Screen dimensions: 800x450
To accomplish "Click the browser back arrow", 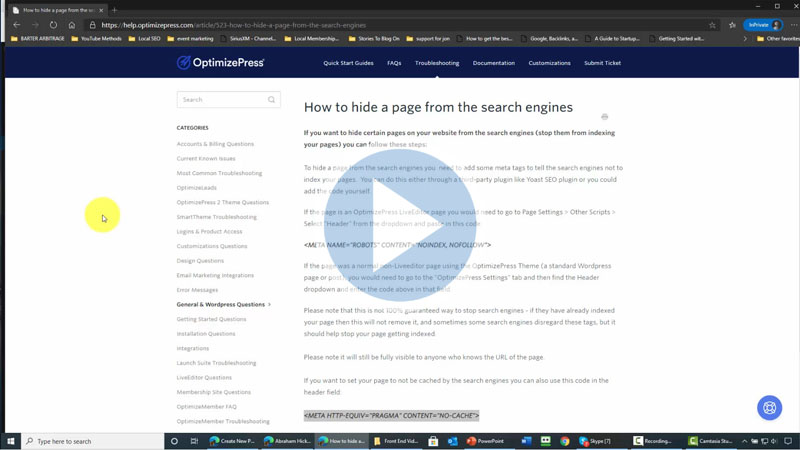I will pyautogui.click(x=16, y=25).
